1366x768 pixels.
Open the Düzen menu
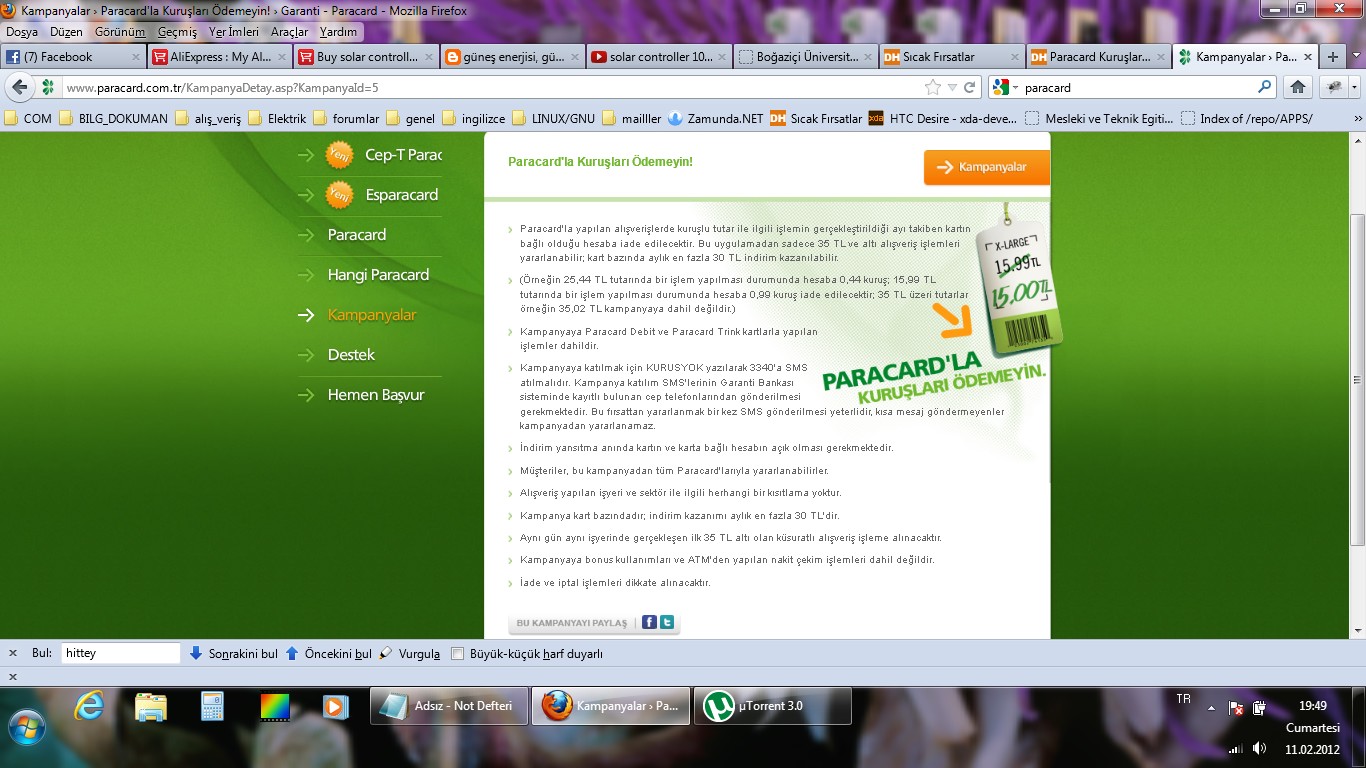(66, 32)
